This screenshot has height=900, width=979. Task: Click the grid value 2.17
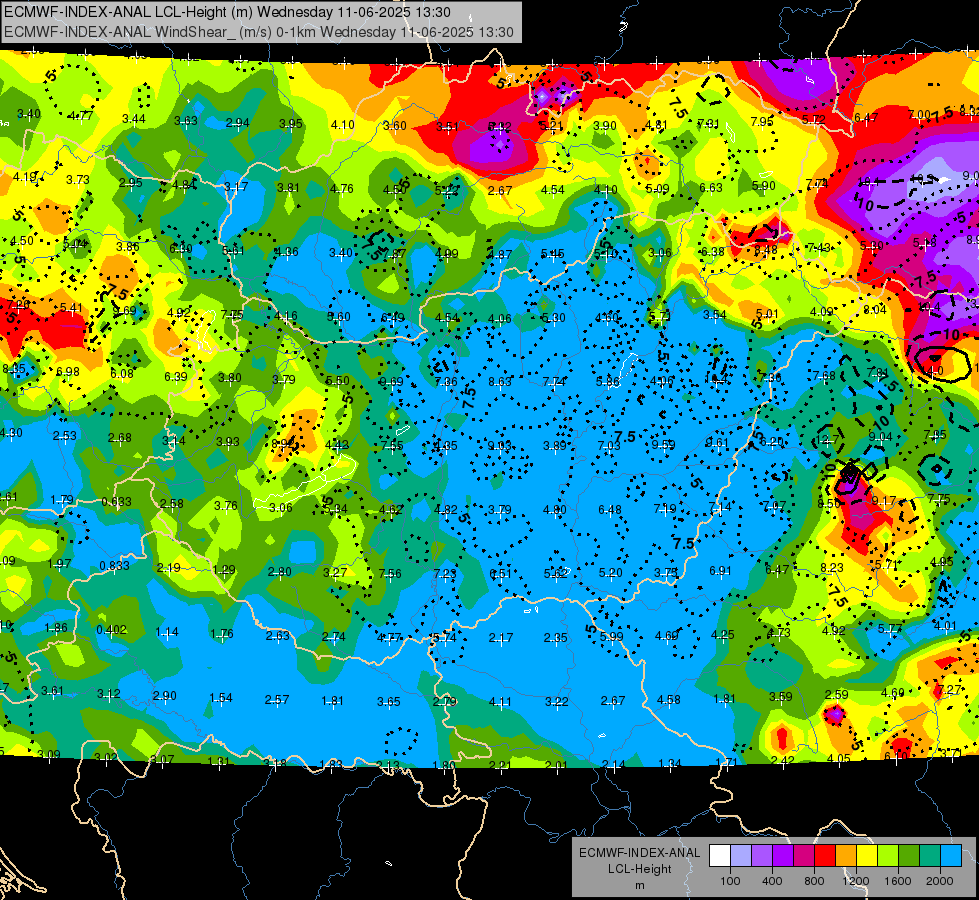click(501, 638)
